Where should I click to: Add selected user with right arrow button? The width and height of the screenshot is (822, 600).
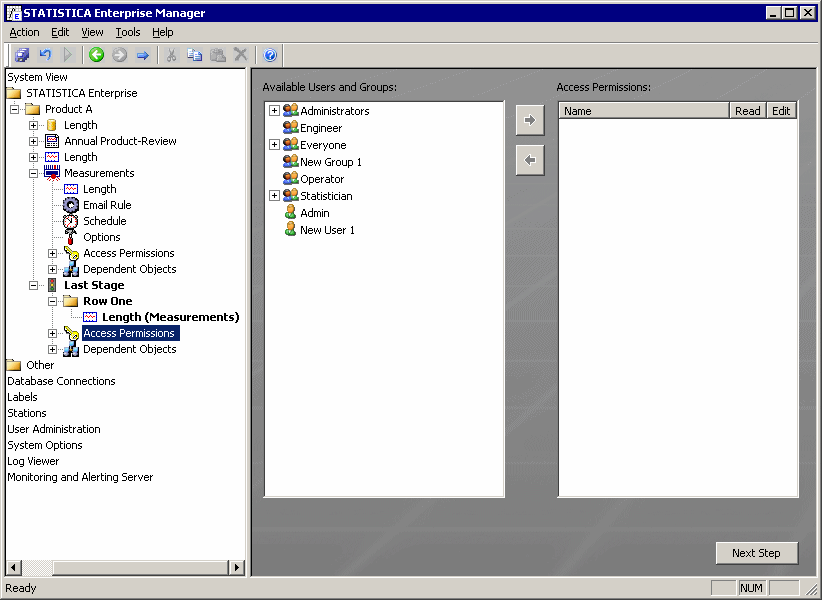tap(530, 120)
